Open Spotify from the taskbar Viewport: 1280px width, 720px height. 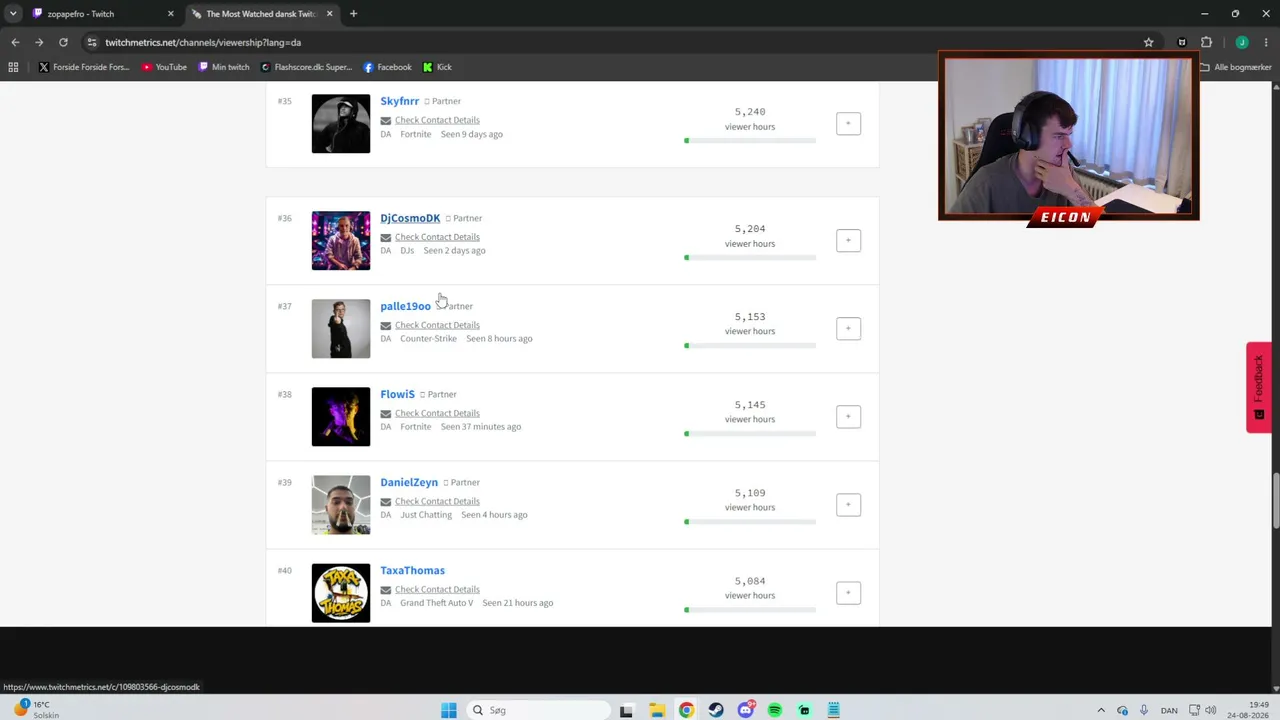coord(775,710)
